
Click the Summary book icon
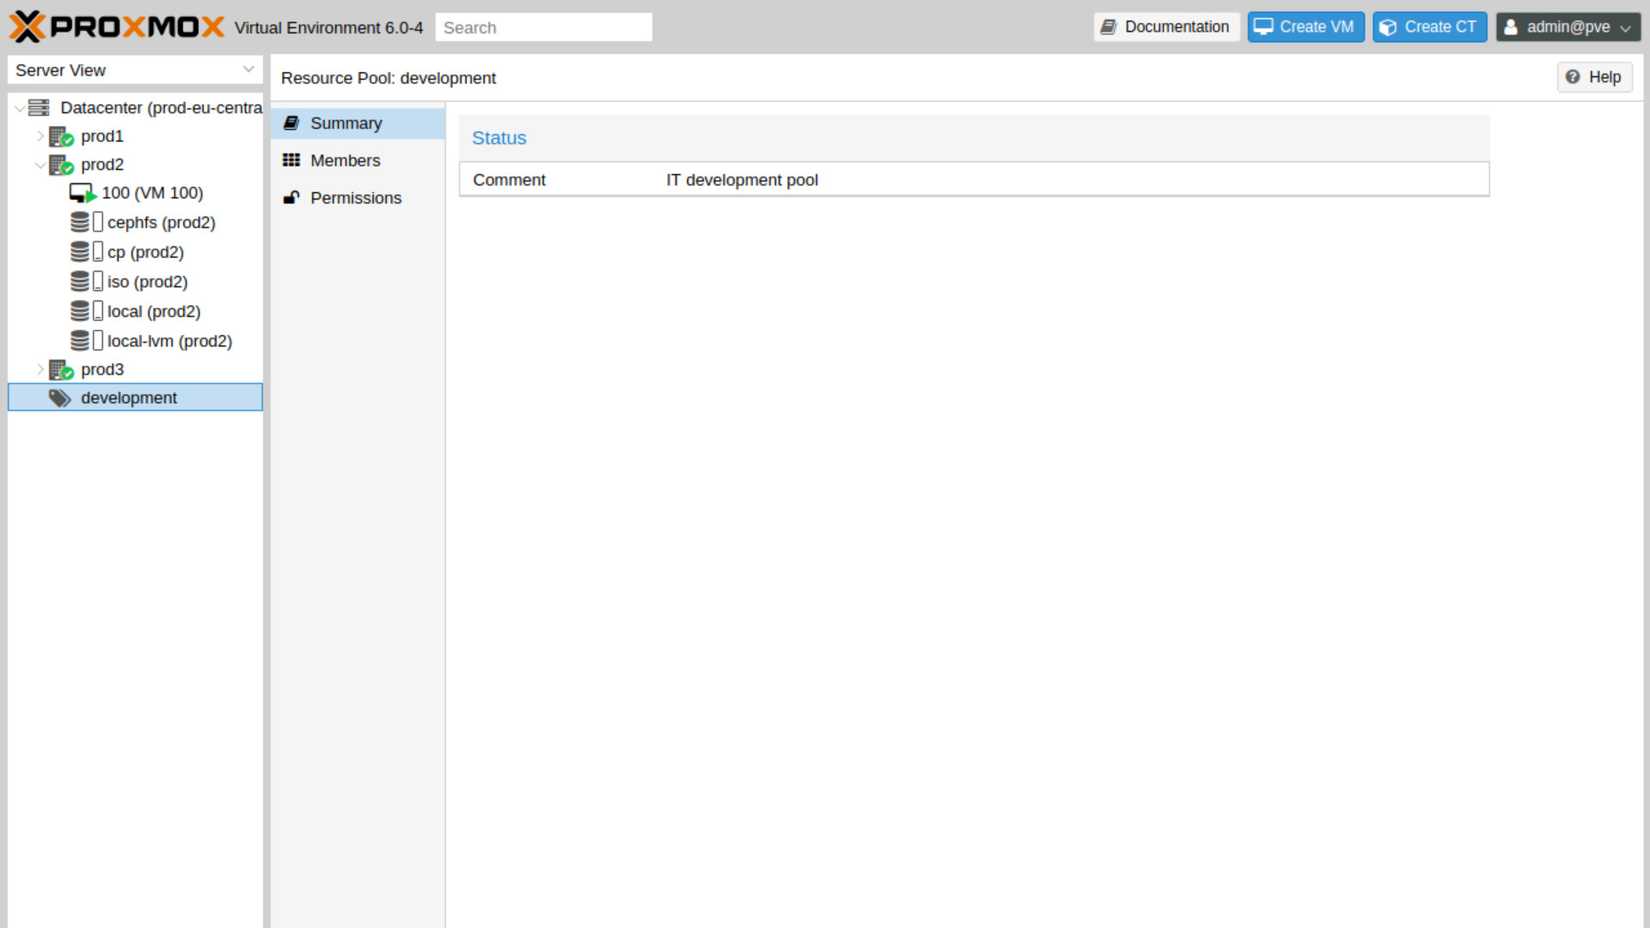pyautogui.click(x=291, y=123)
